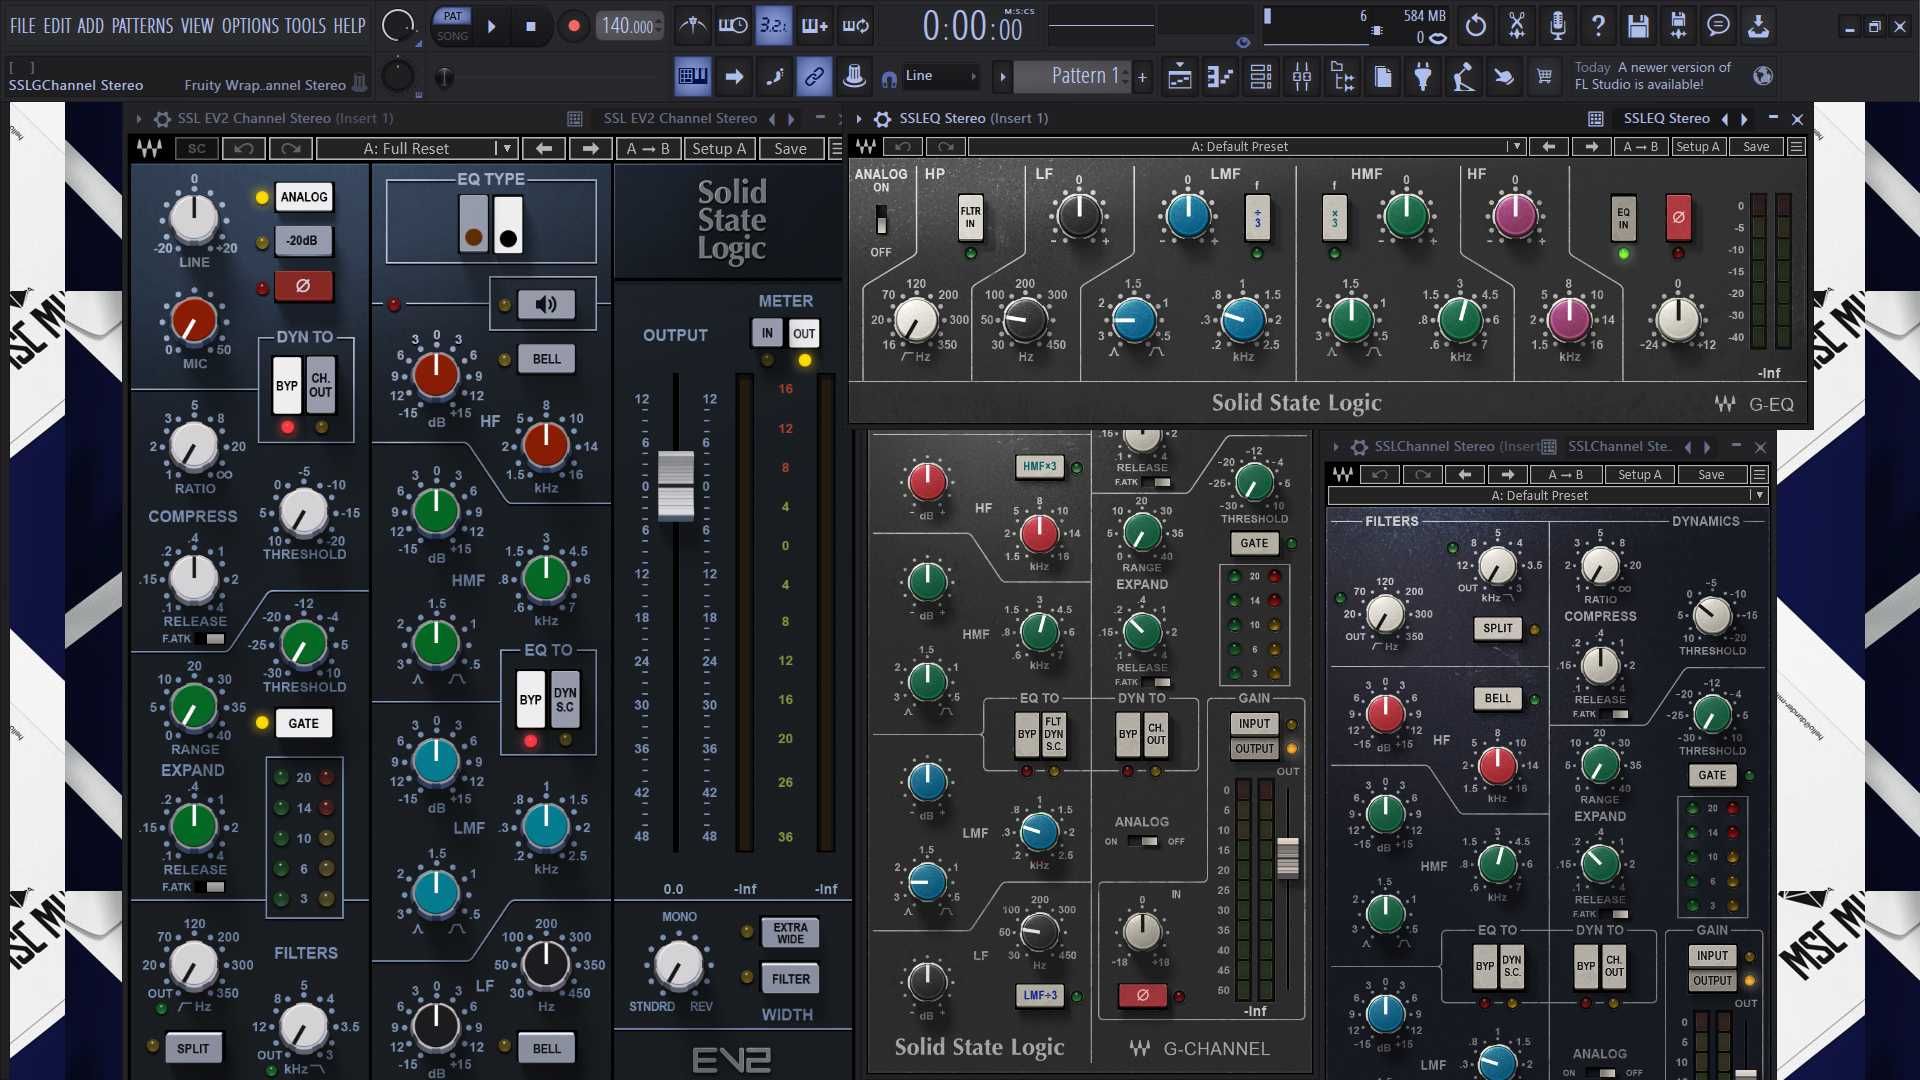Expand the SSL EV2 Channel Stereo window menu arrow
The image size is (1920, 1080).
(x=139, y=118)
